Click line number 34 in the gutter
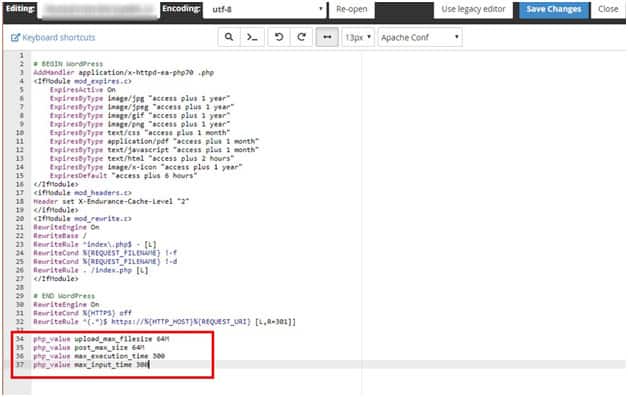 [20, 339]
